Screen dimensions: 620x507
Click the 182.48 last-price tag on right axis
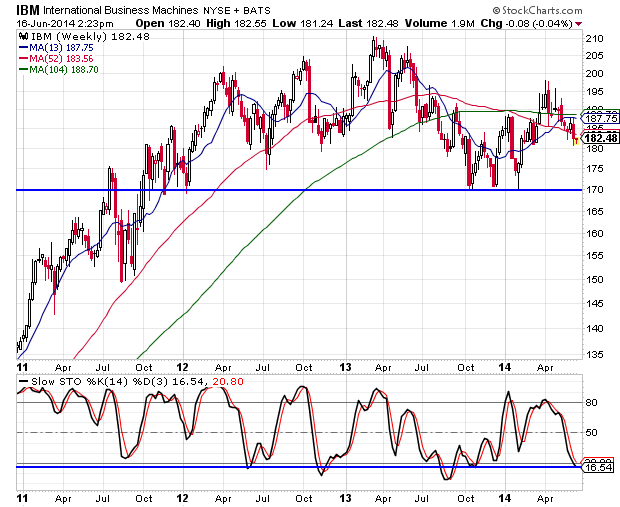[601, 138]
